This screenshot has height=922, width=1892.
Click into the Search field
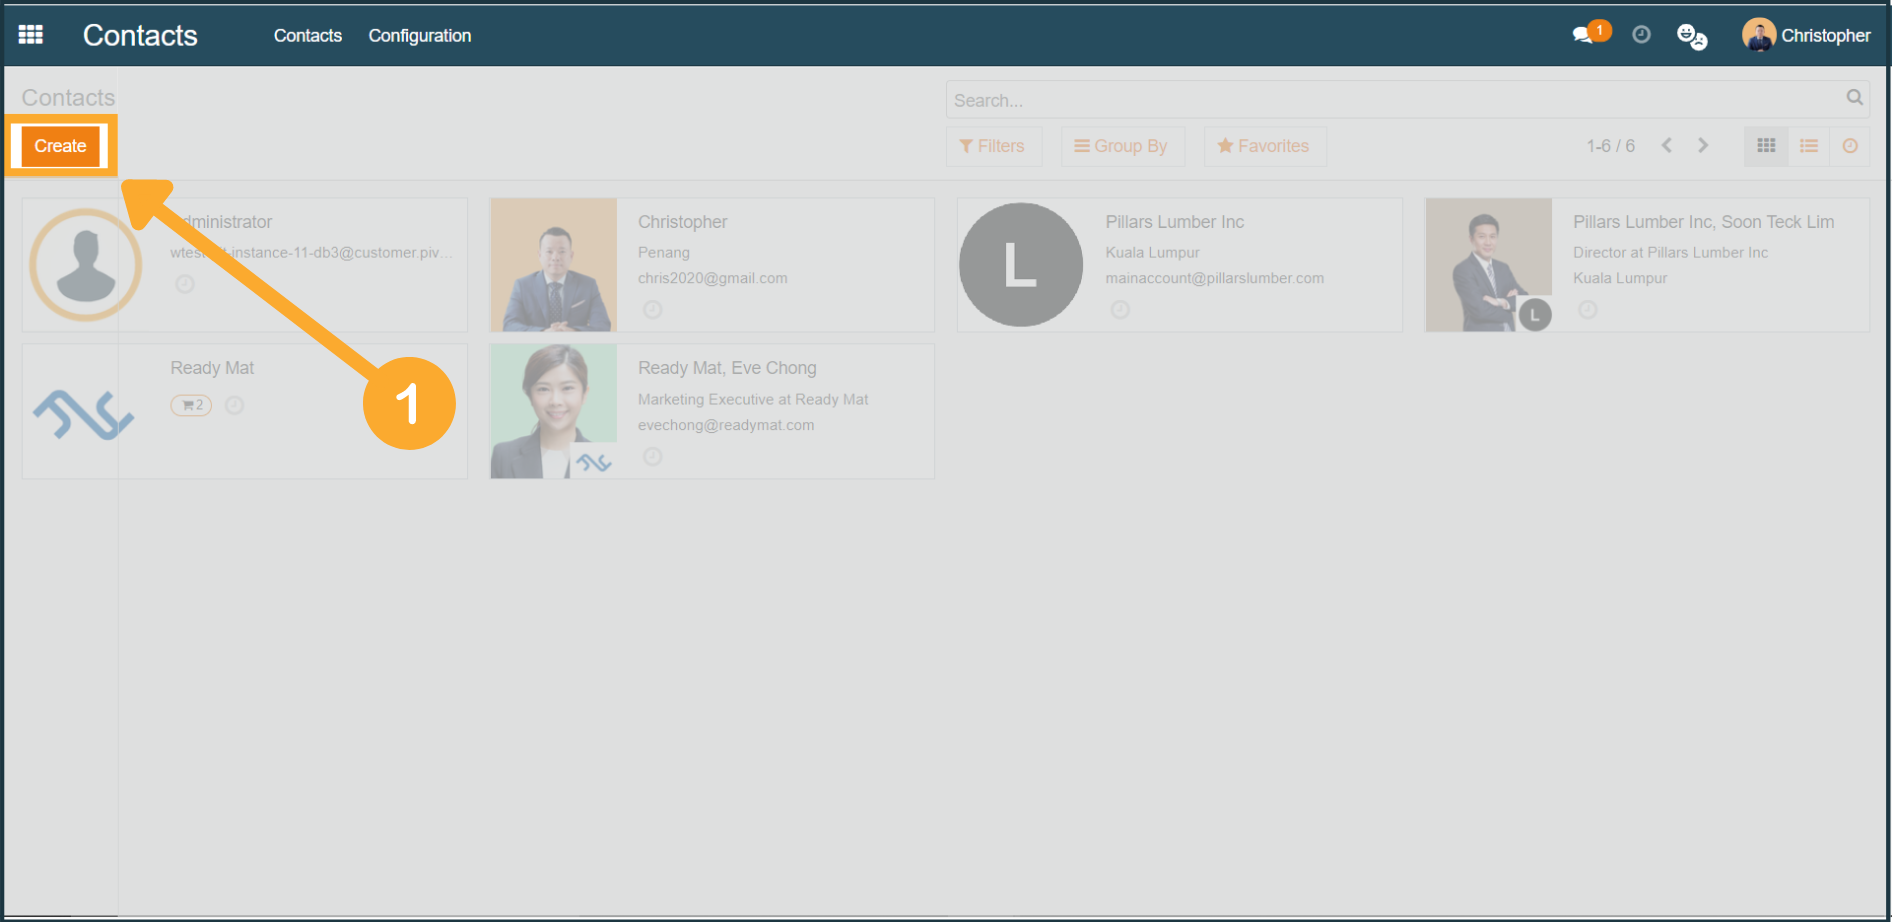pos(1390,100)
